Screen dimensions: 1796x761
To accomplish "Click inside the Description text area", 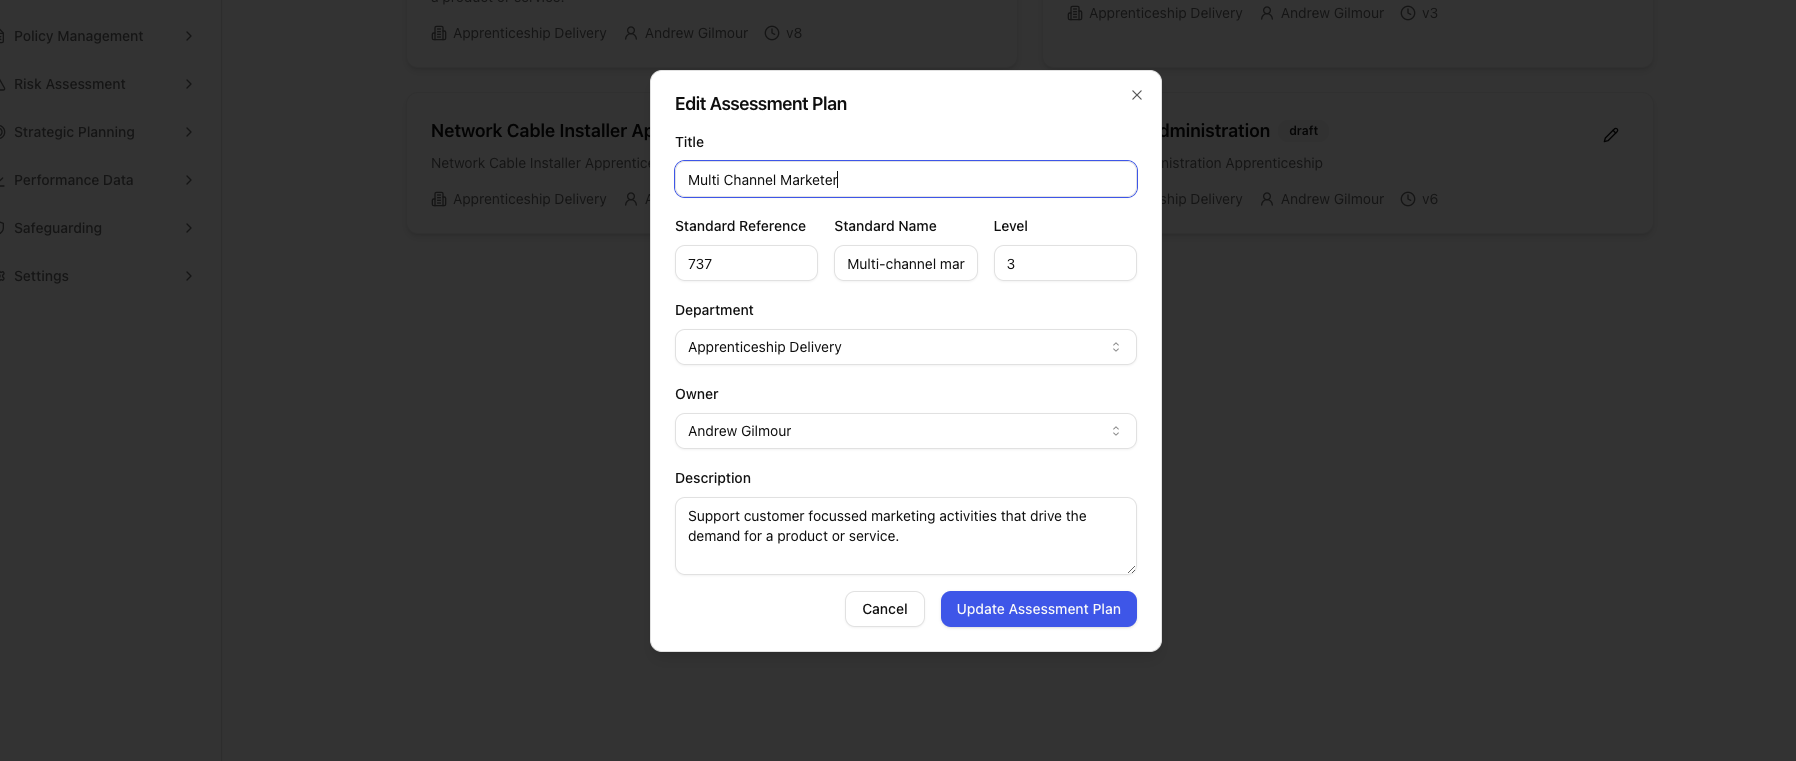I will point(905,536).
